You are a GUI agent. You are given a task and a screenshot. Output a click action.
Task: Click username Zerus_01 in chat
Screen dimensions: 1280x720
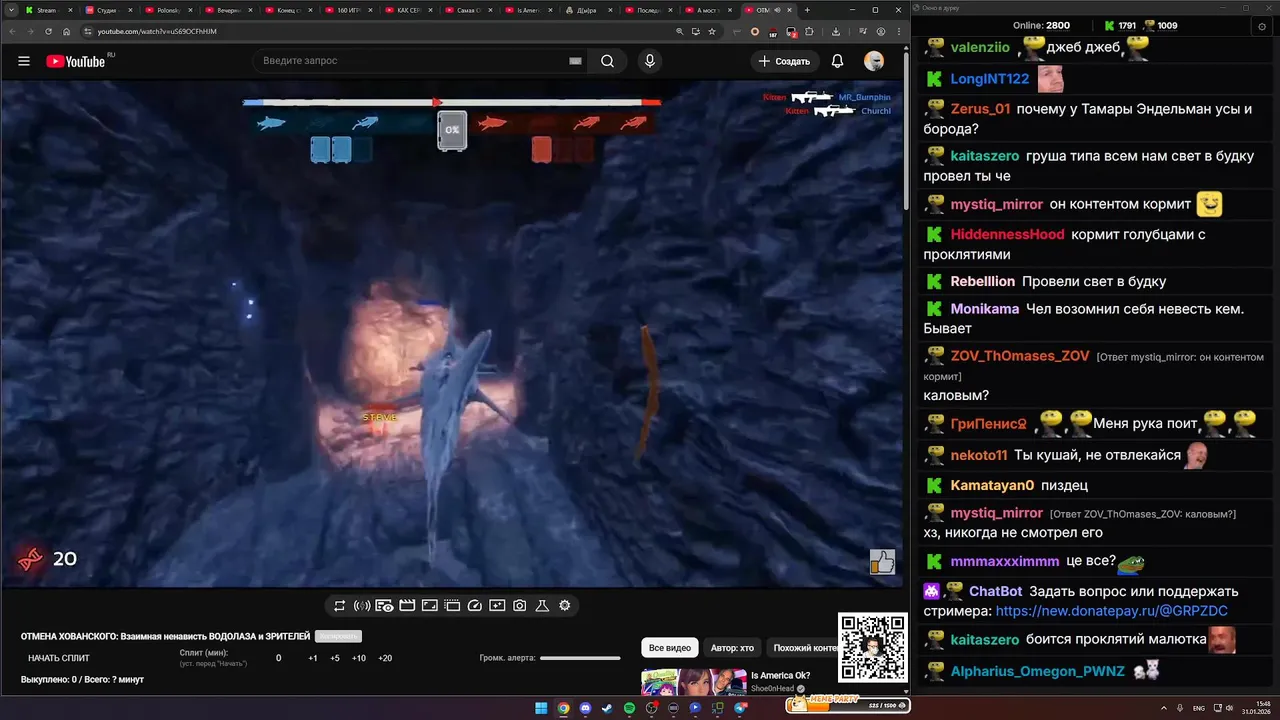click(x=980, y=109)
